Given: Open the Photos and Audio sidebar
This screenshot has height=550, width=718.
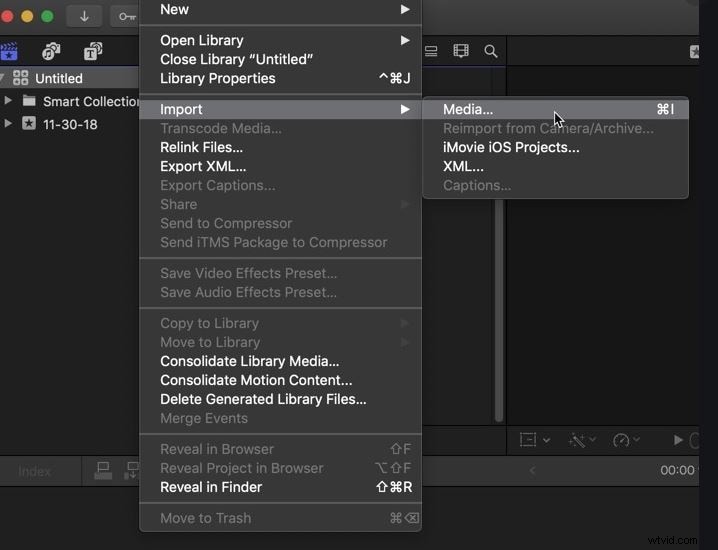Looking at the screenshot, I should [51, 51].
